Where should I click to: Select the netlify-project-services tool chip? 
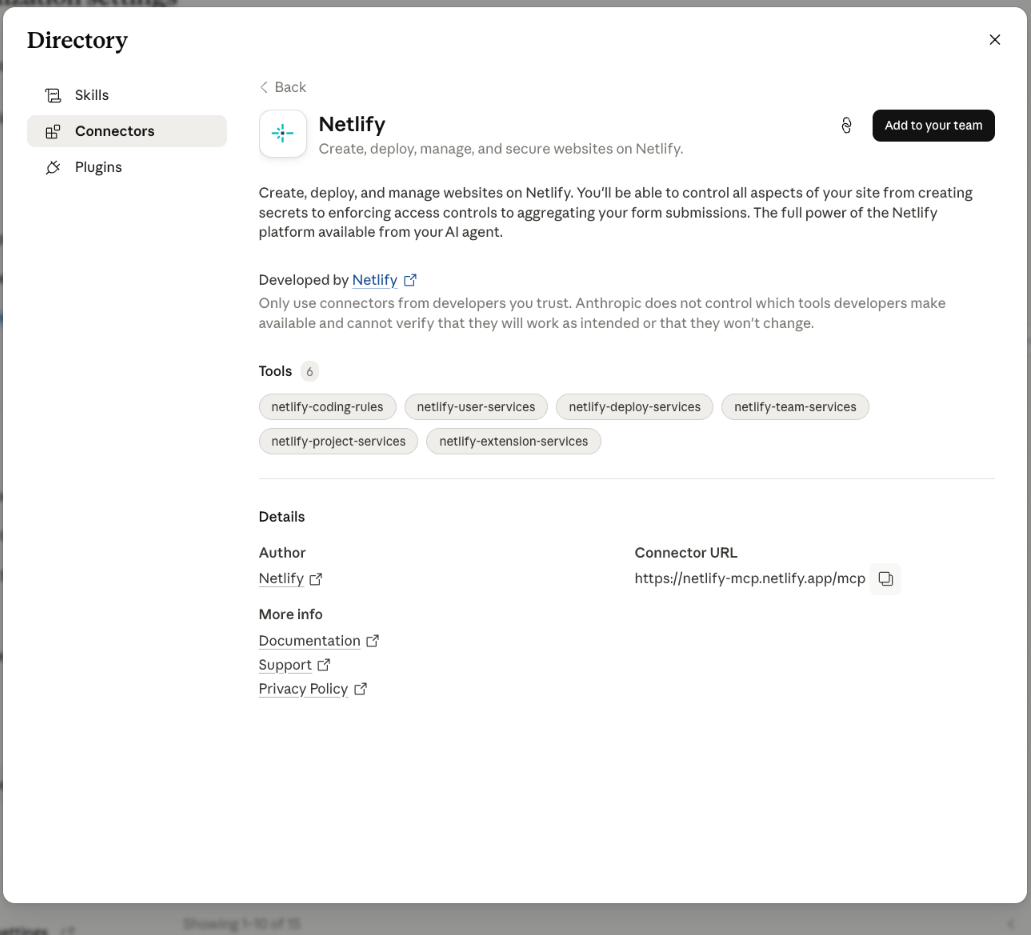(339, 441)
